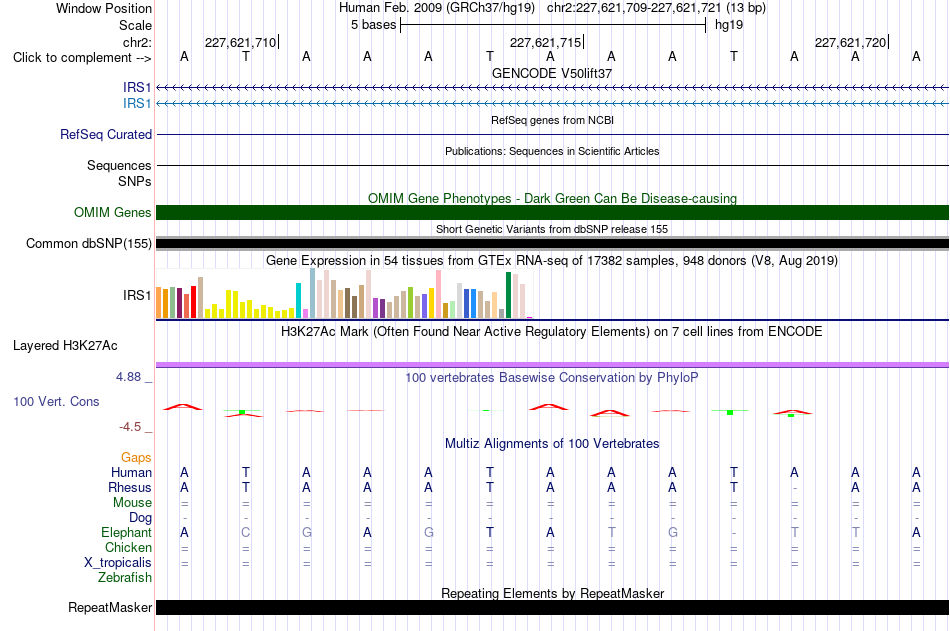Click the Zebrafish alignment row label
The height and width of the screenshot is (631, 950).
(x=125, y=578)
